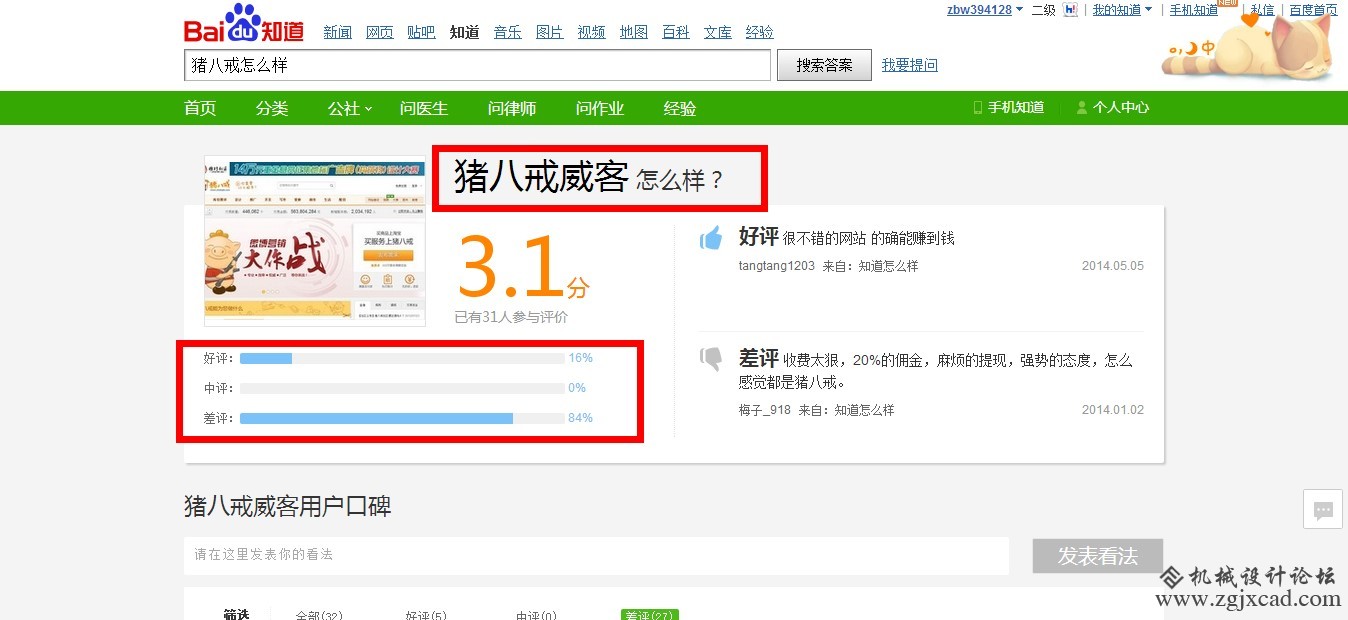This screenshot has width=1348, height=620.
Task: Switch to the 地图 search tab
Action: coord(634,32)
